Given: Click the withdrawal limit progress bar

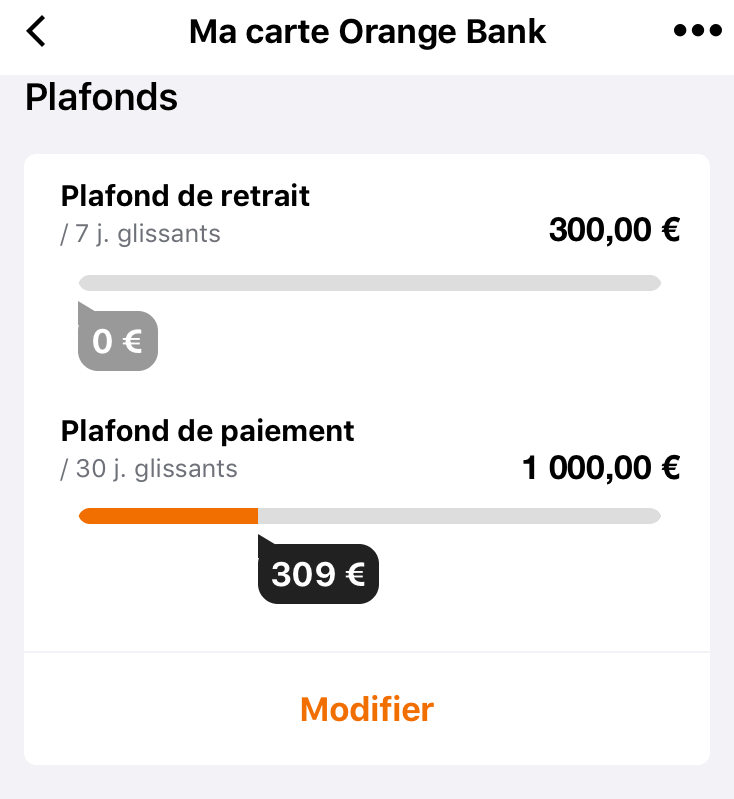Looking at the screenshot, I should point(369,283).
